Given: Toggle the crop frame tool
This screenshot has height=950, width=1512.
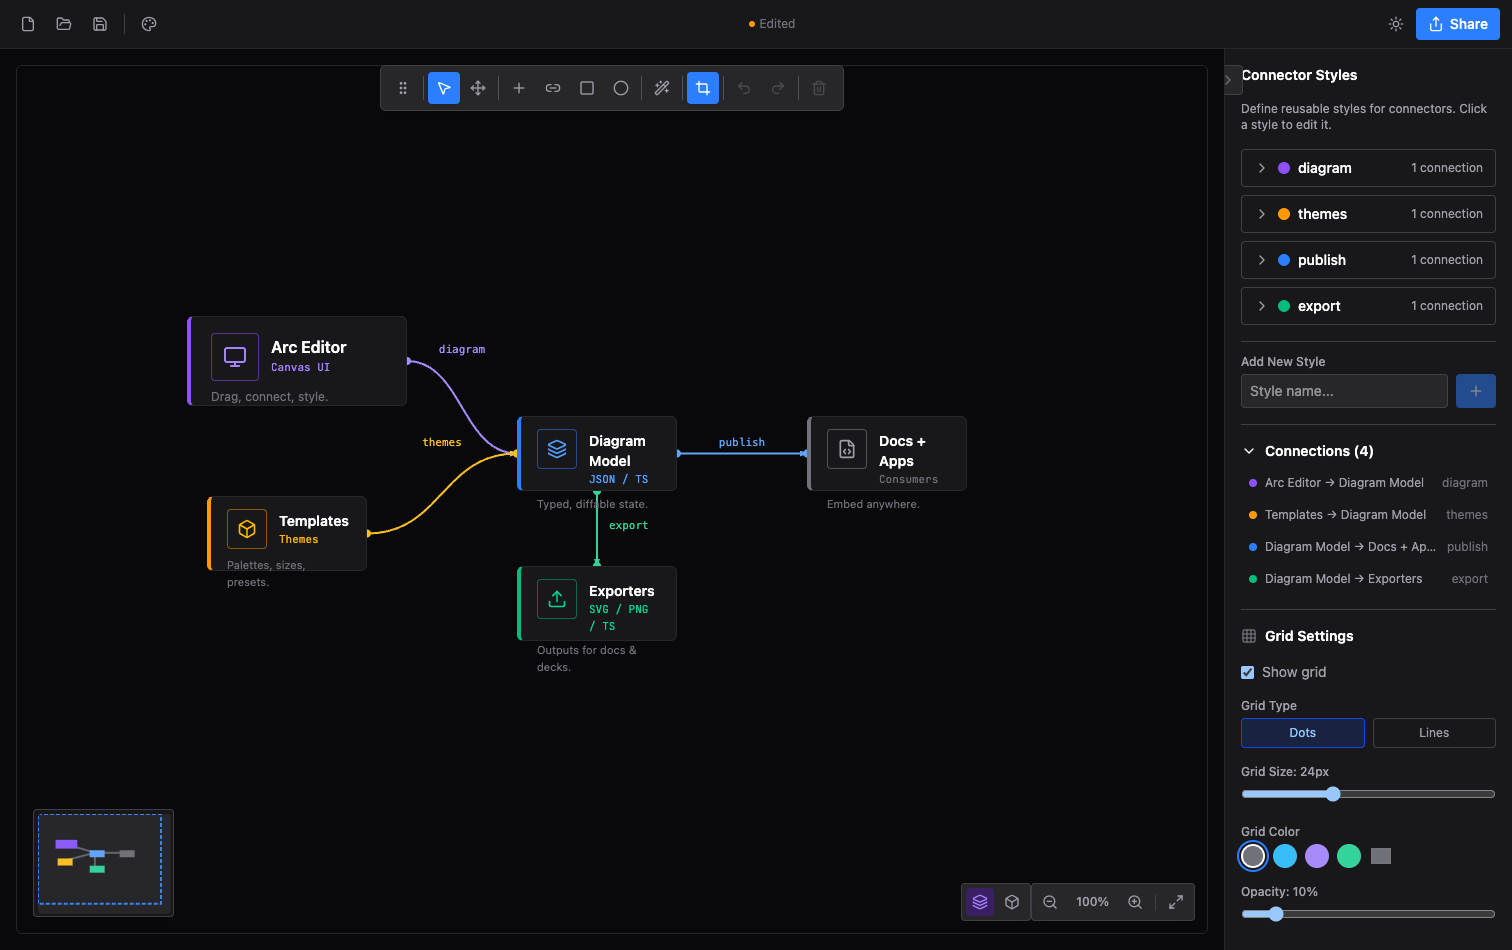Looking at the screenshot, I should pos(703,88).
